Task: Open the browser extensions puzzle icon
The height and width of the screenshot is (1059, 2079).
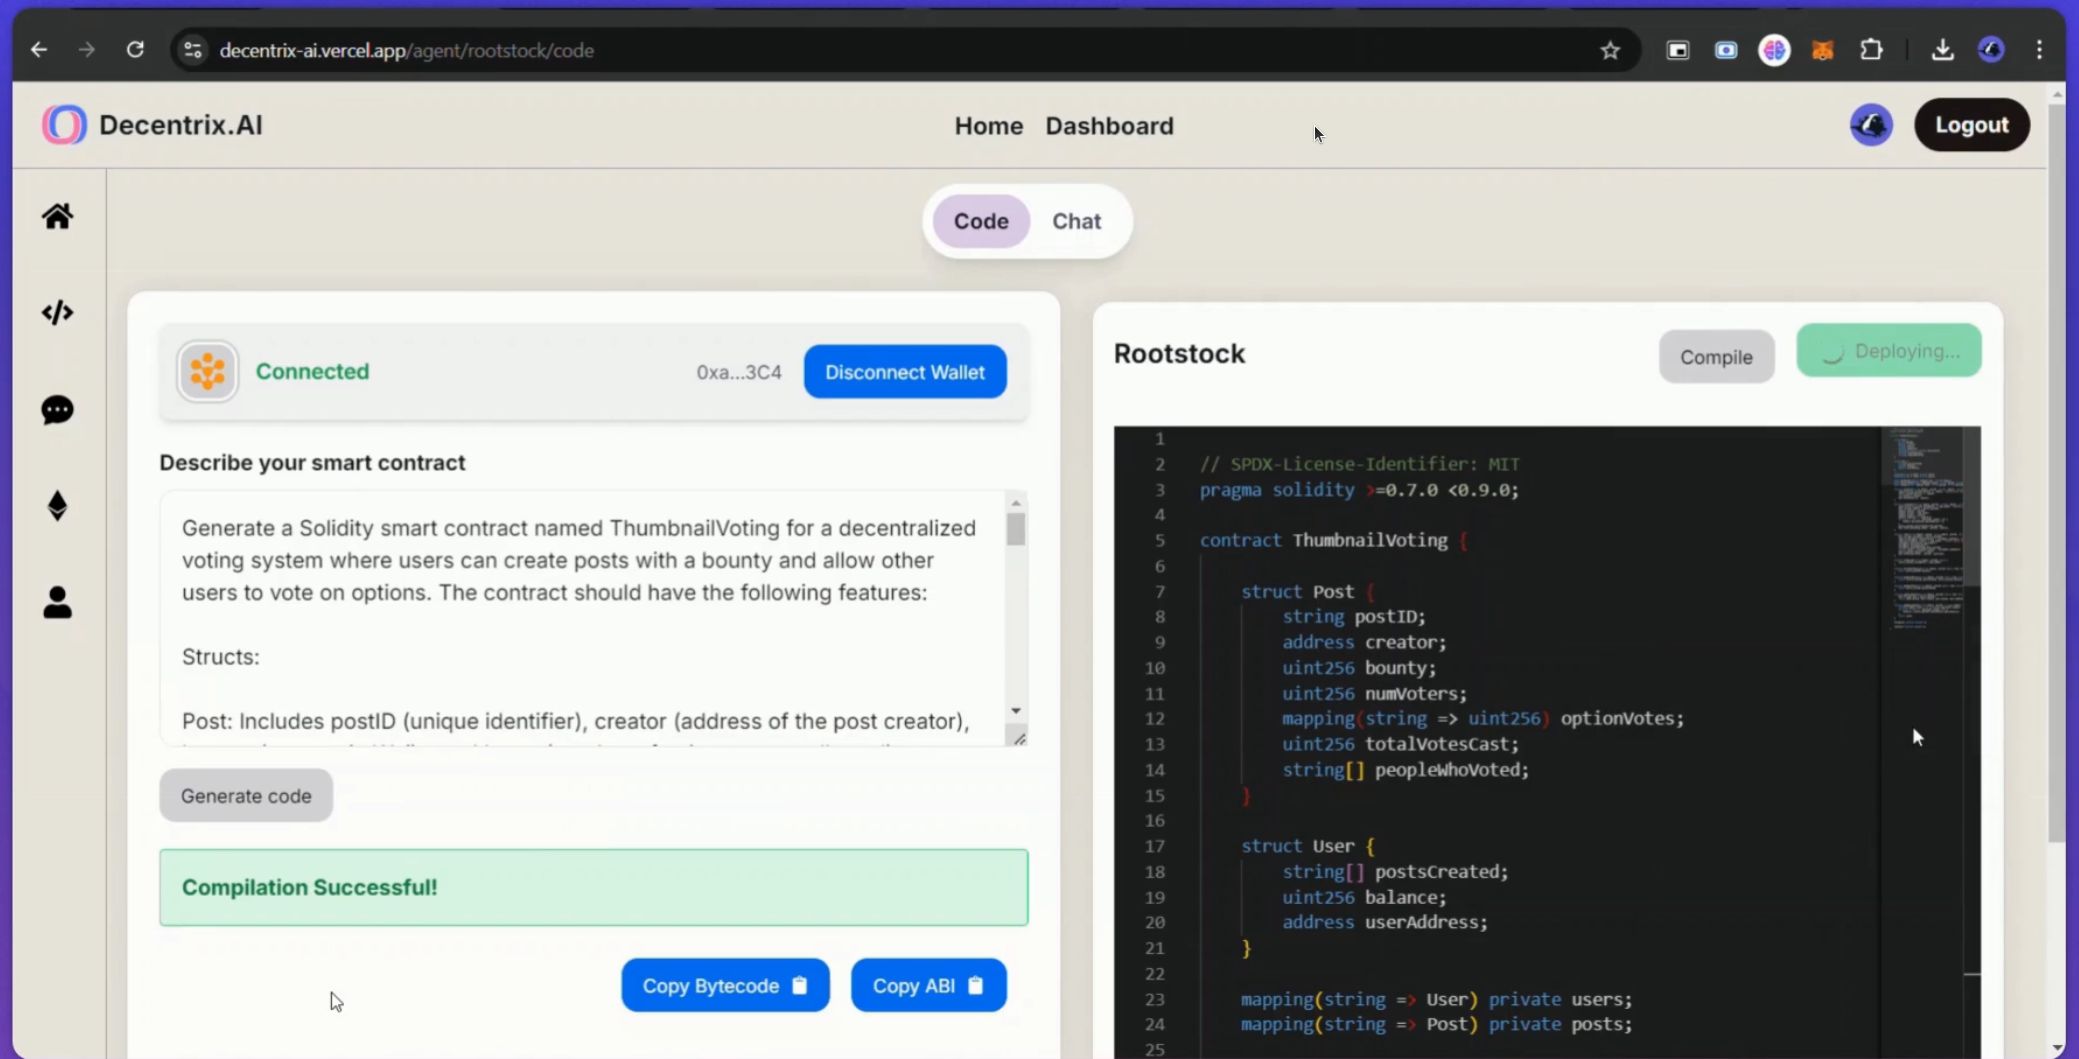Action: point(1871,50)
